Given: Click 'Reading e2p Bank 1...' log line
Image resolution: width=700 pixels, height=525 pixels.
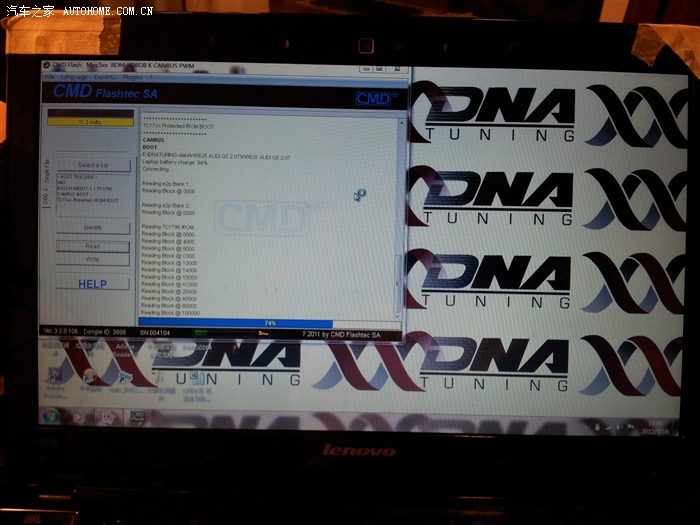Looking at the screenshot, I should tap(167, 184).
